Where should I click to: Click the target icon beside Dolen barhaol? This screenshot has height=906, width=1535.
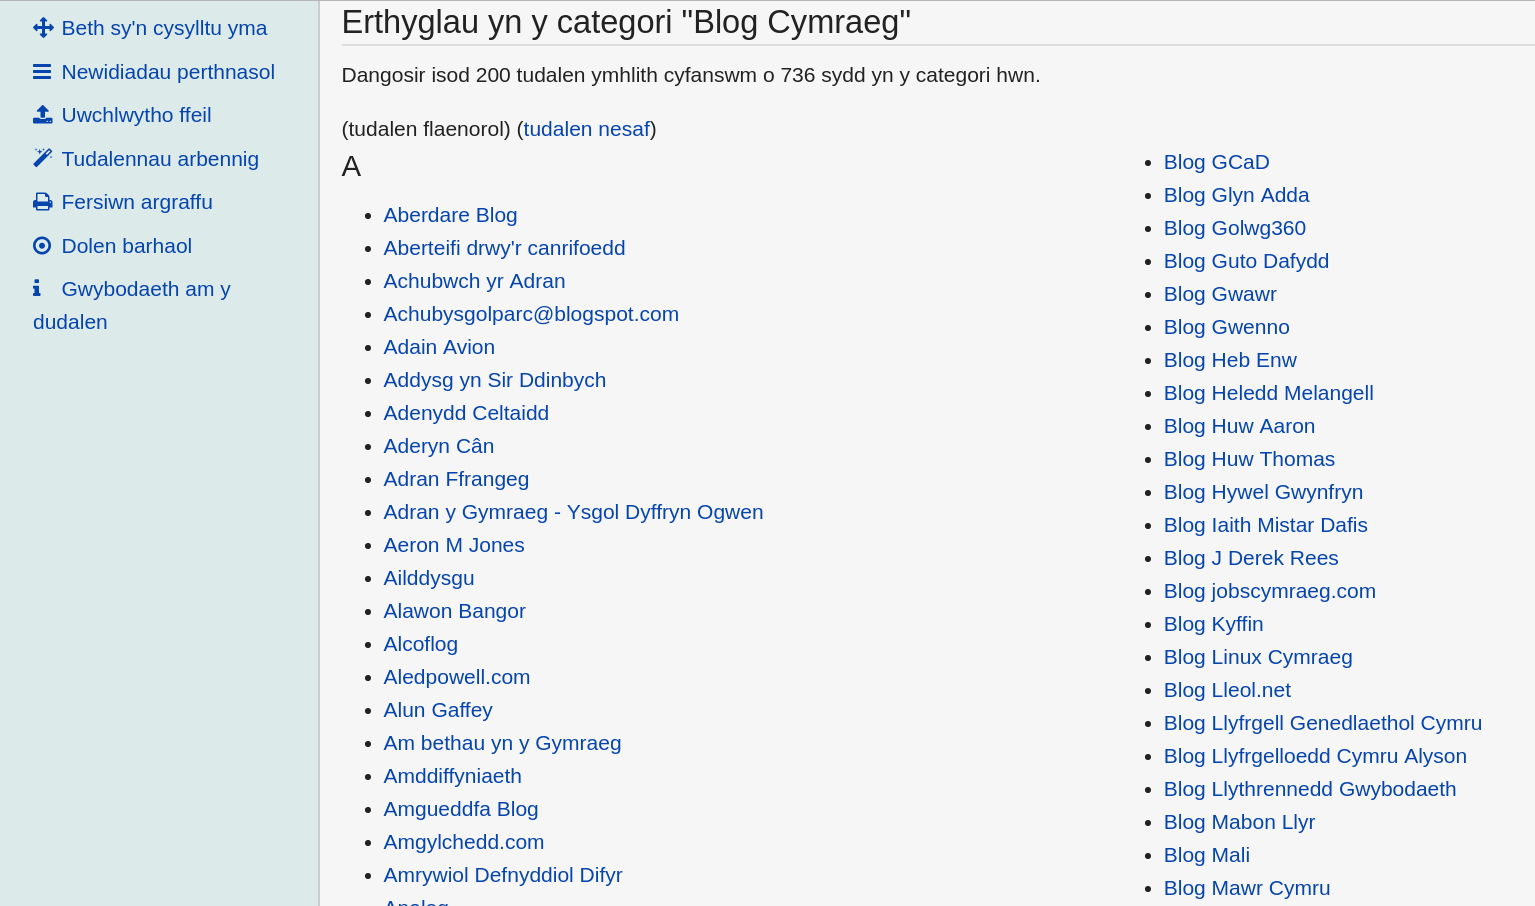(x=42, y=246)
